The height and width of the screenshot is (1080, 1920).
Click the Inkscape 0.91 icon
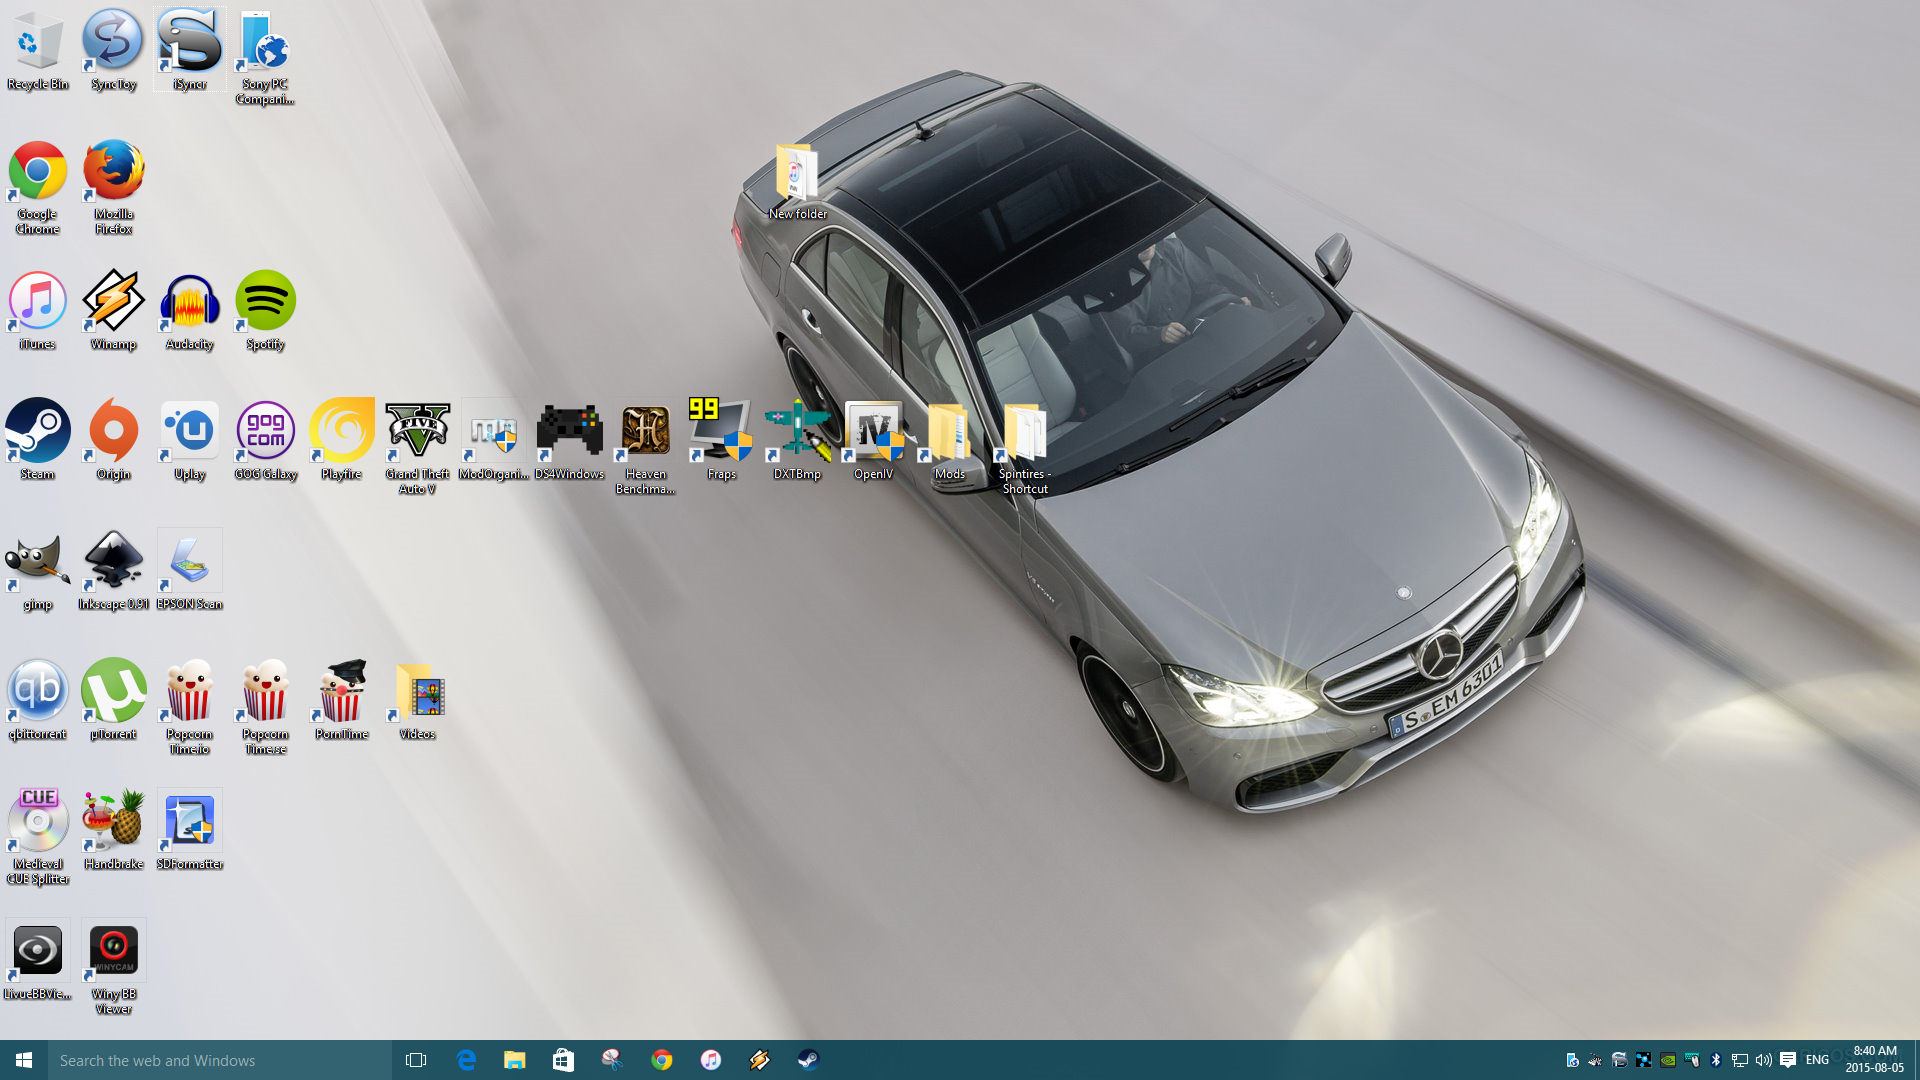click(113, 570)
